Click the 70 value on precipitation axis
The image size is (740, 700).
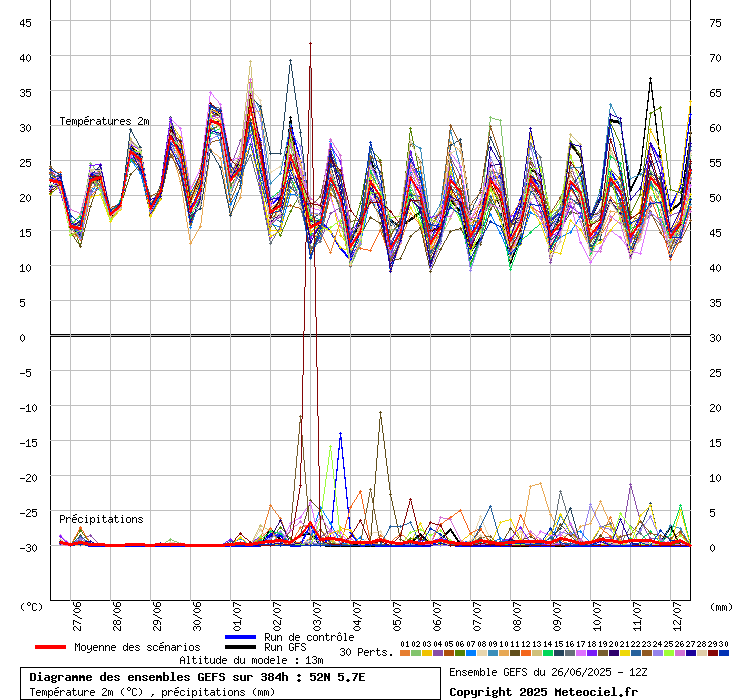[x=715, y=58]
